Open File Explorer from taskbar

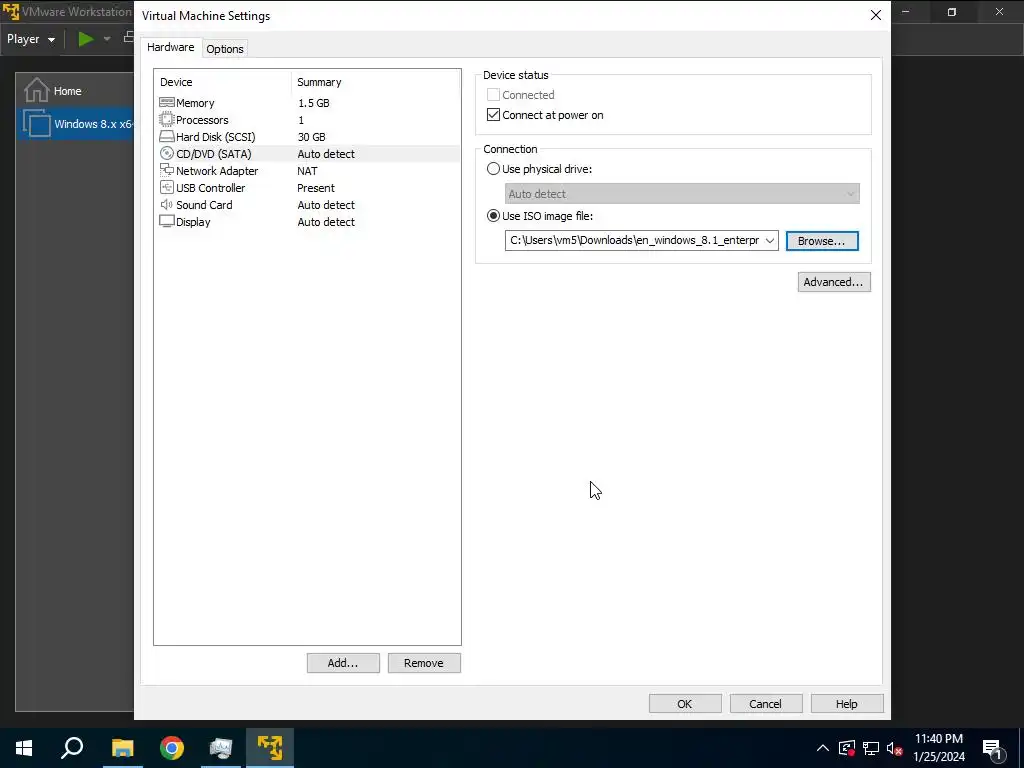pyautogui.click(x=122, y=748)
